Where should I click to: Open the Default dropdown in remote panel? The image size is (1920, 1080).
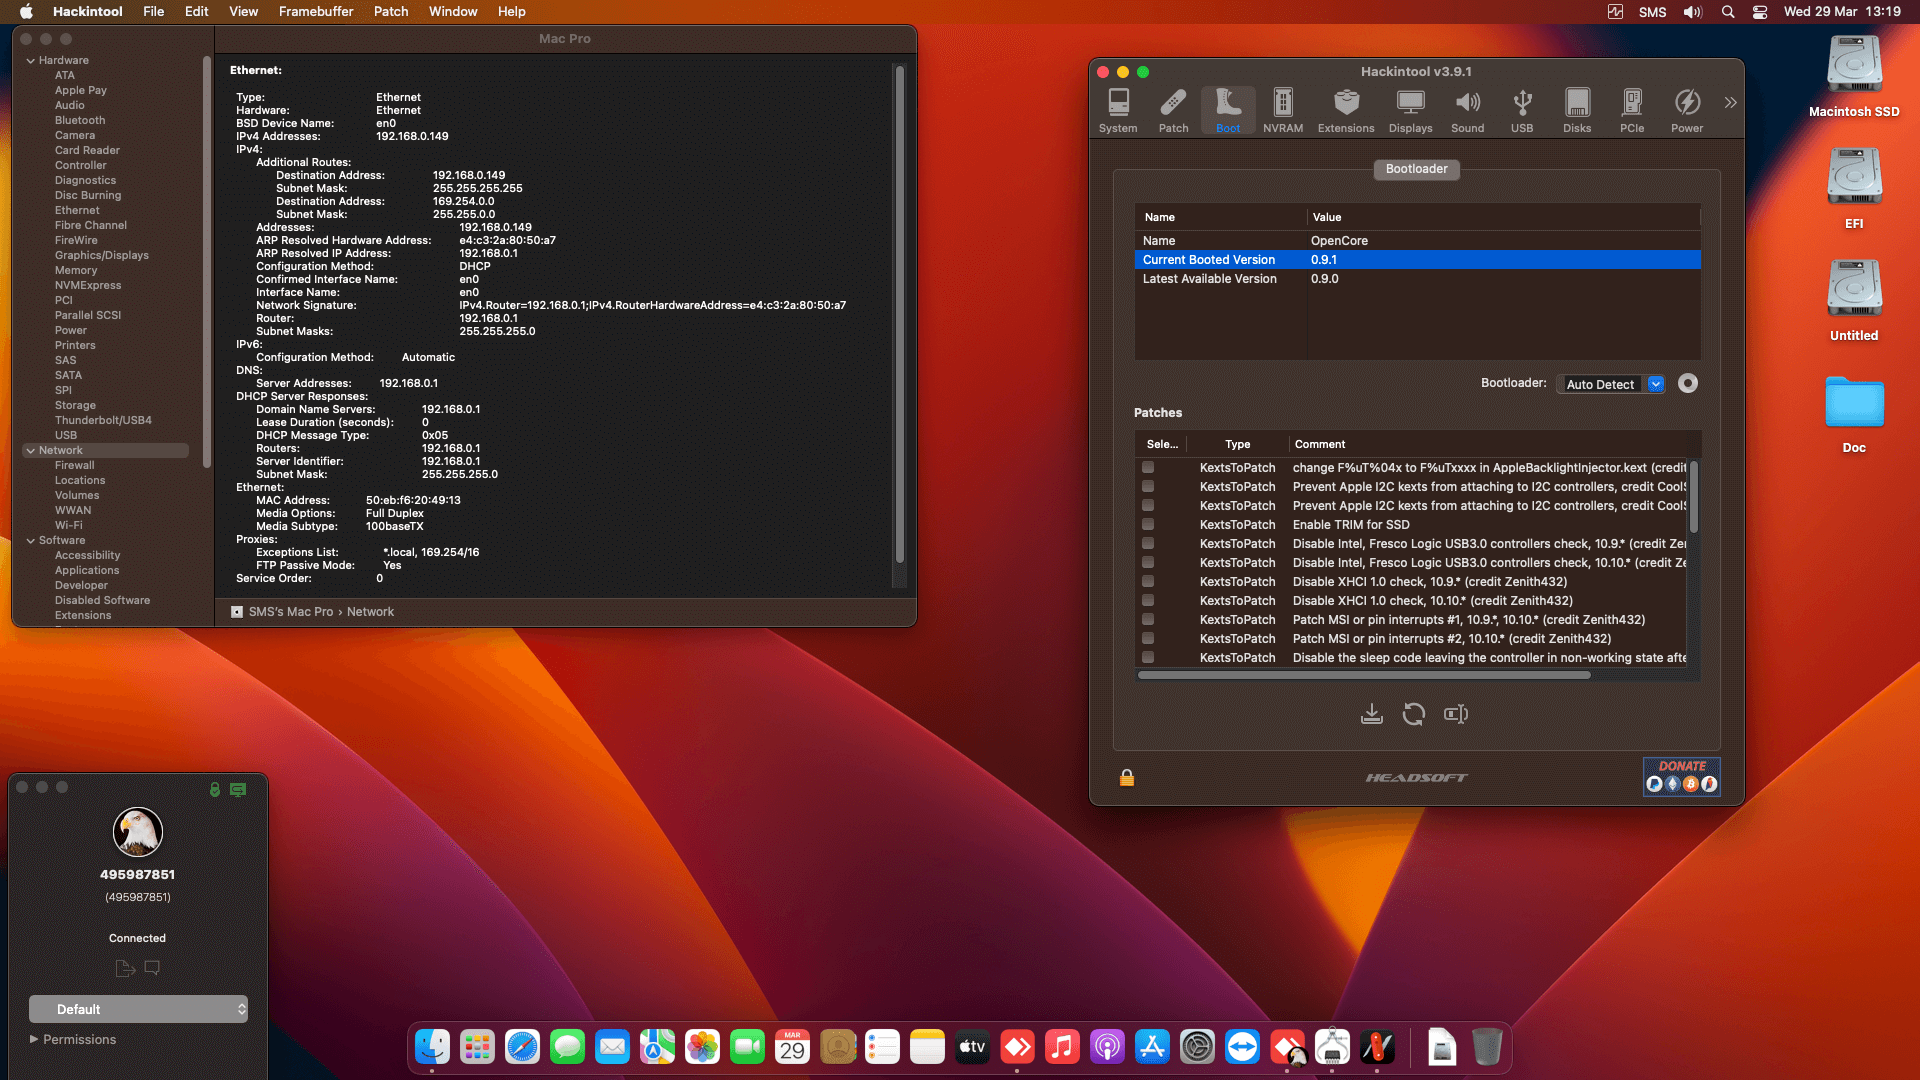(138, 1009)
